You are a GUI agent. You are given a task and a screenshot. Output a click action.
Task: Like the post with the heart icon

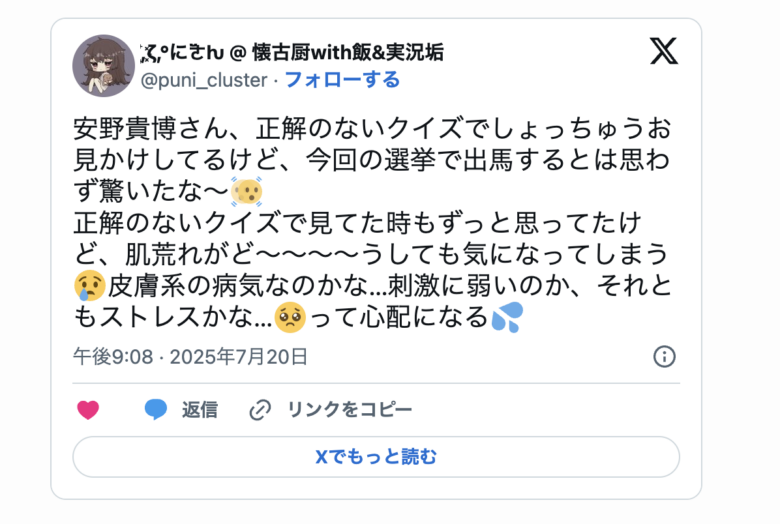[x=88, y=409]
